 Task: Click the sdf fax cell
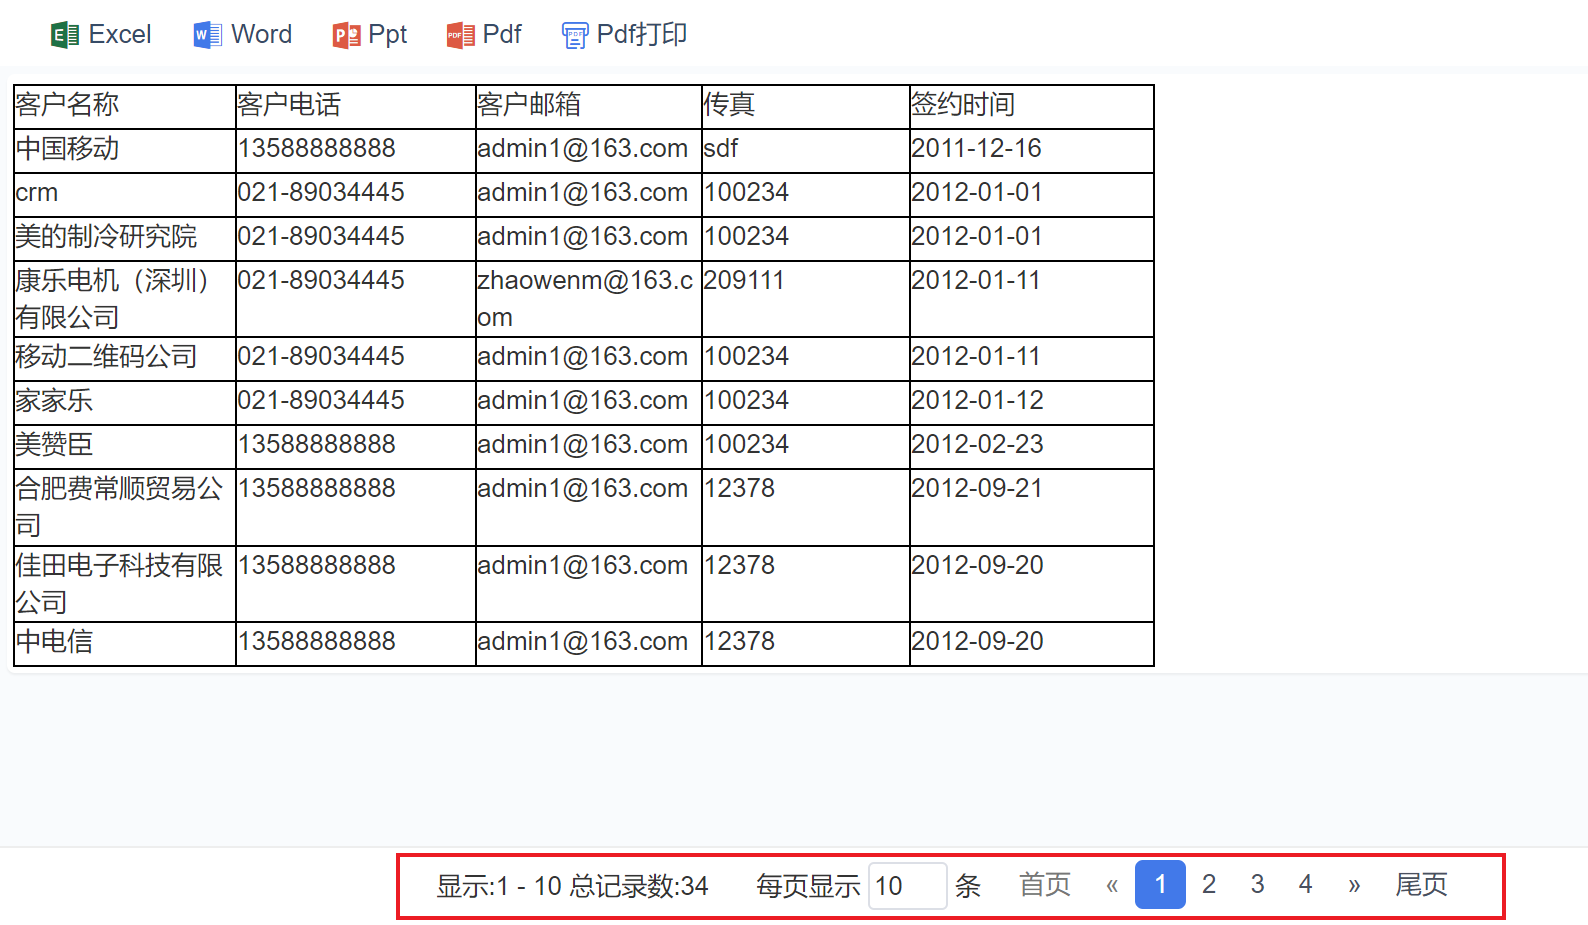click(806, 151)
